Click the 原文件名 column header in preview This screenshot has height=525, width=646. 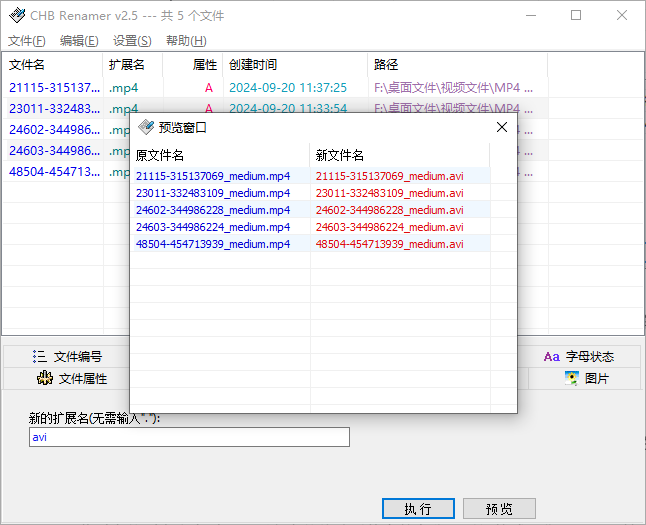click(220, 155)
